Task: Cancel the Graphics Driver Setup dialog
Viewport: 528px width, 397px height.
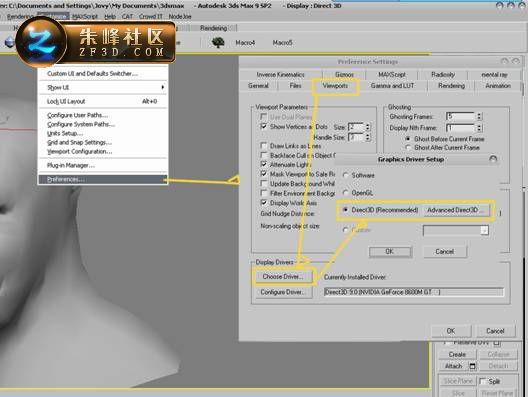Action: [x=444, y=252]
